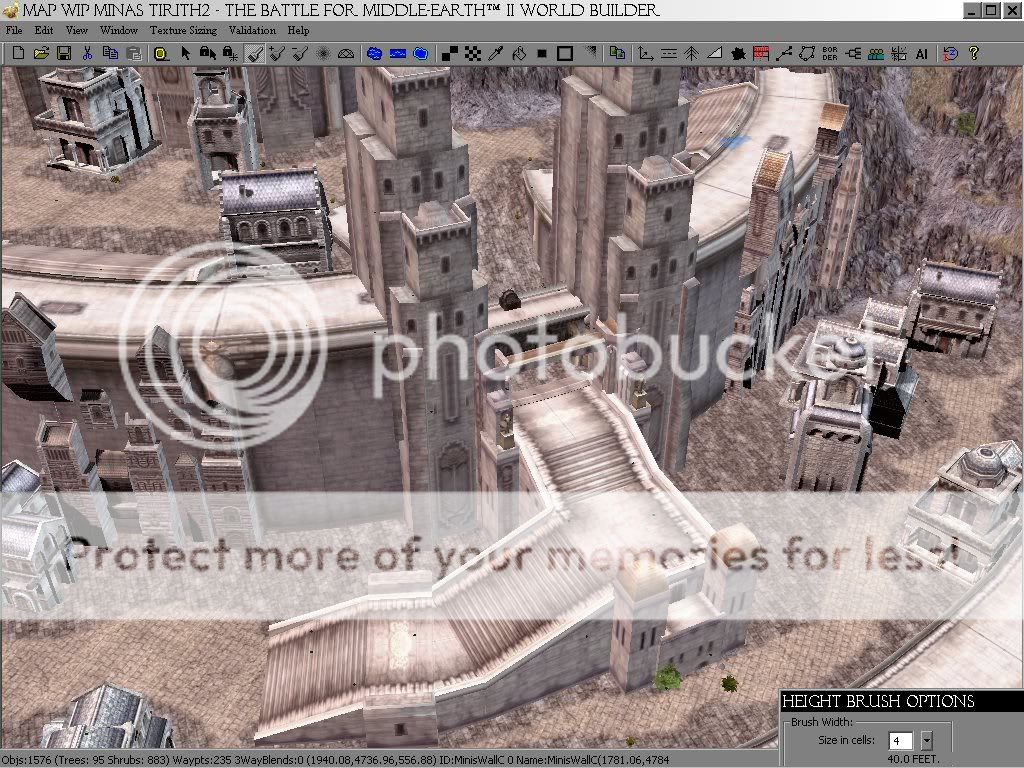Open the File menu
The height and width of the screenshot is (768, 1024).
[x=14, y=30]
